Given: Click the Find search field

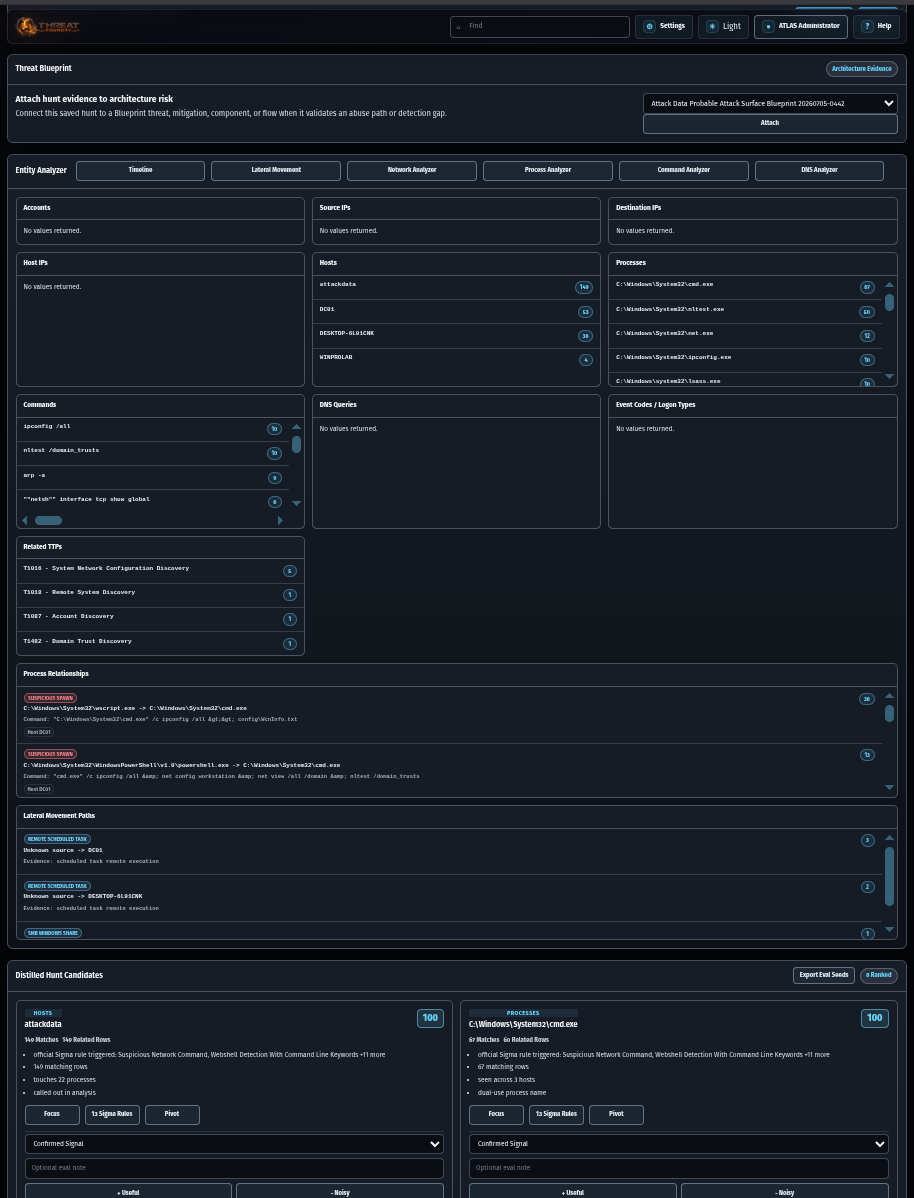Looking at the screenshot, I should [x=540, y=26].
